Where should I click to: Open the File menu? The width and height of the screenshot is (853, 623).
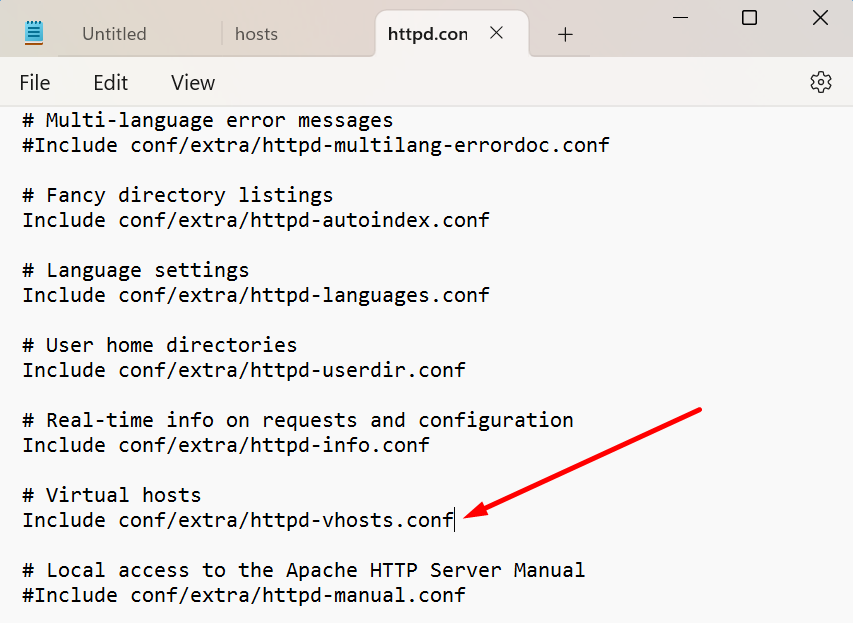tap(34, 82)
